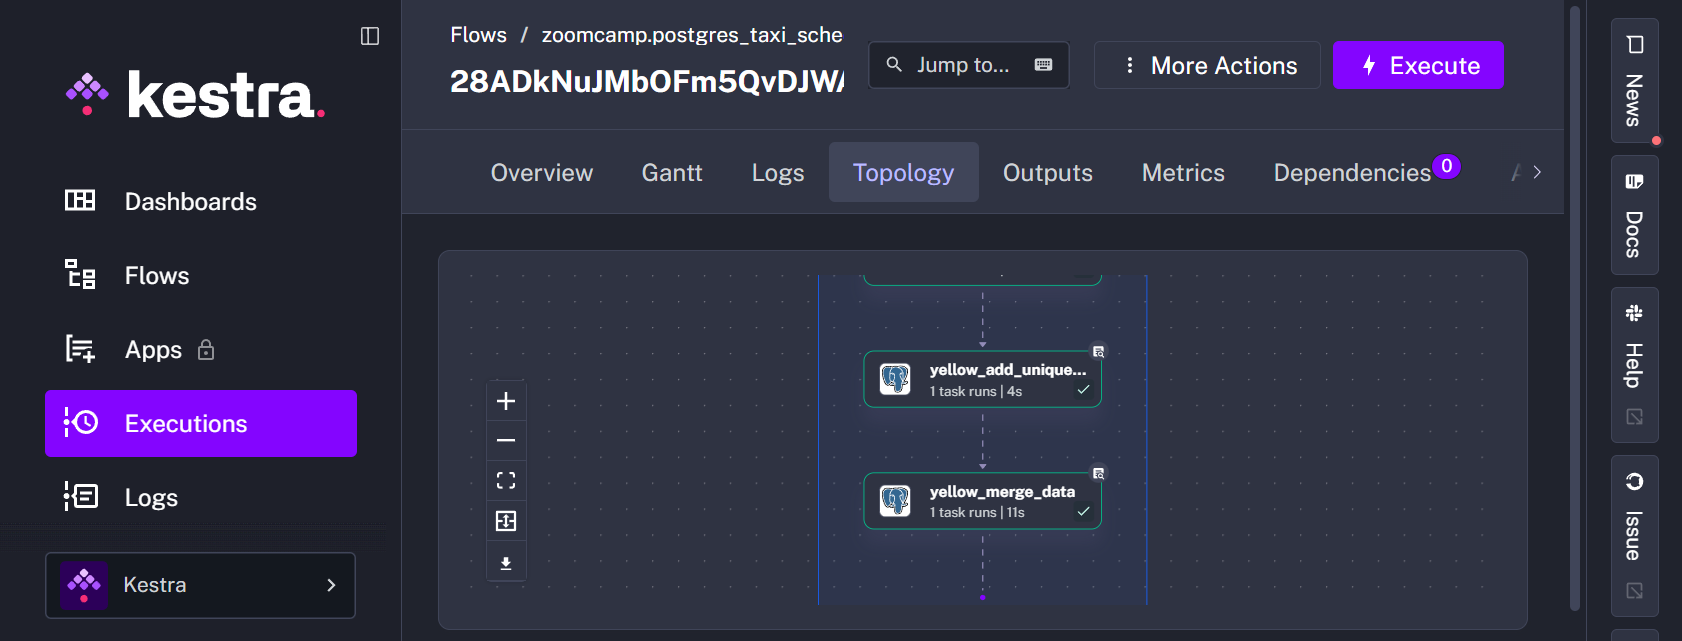This screenshot has width=1682, height=641.
Task: Click the success checkmark on yellow_merge_data
Action: pos(1083,511)
